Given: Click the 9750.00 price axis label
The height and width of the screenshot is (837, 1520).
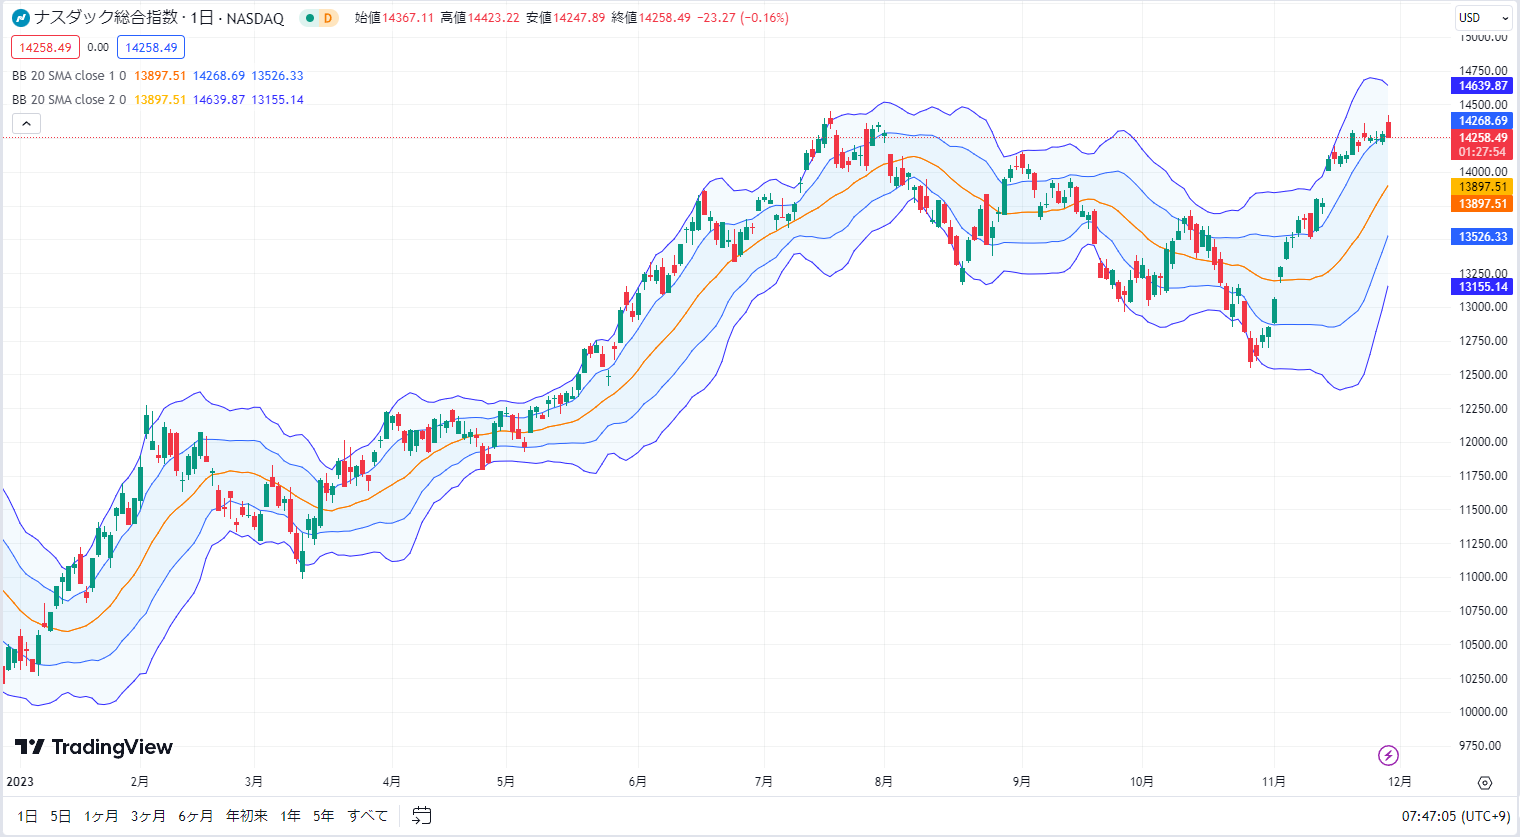Looking at the screenshot, I should (1480, 746).
